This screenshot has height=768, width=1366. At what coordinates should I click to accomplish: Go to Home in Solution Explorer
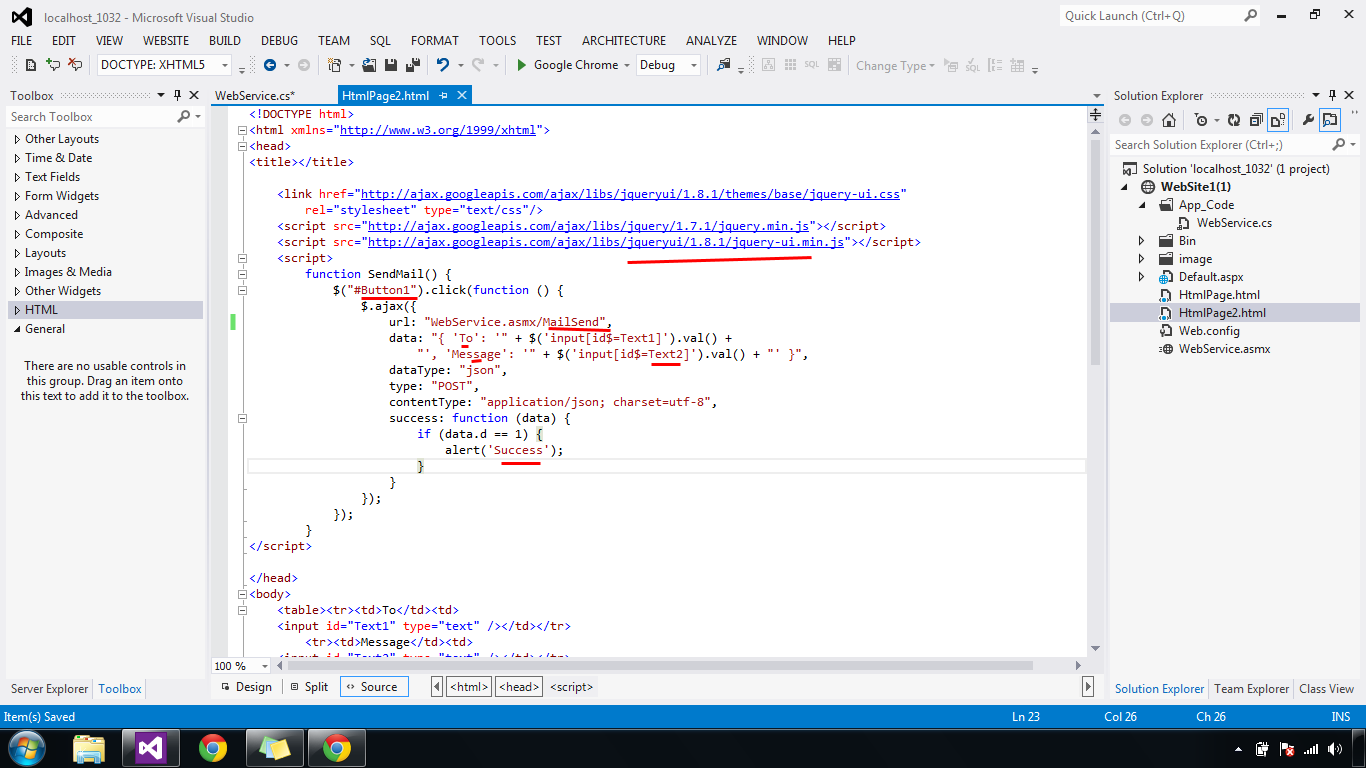(1168, 120)
